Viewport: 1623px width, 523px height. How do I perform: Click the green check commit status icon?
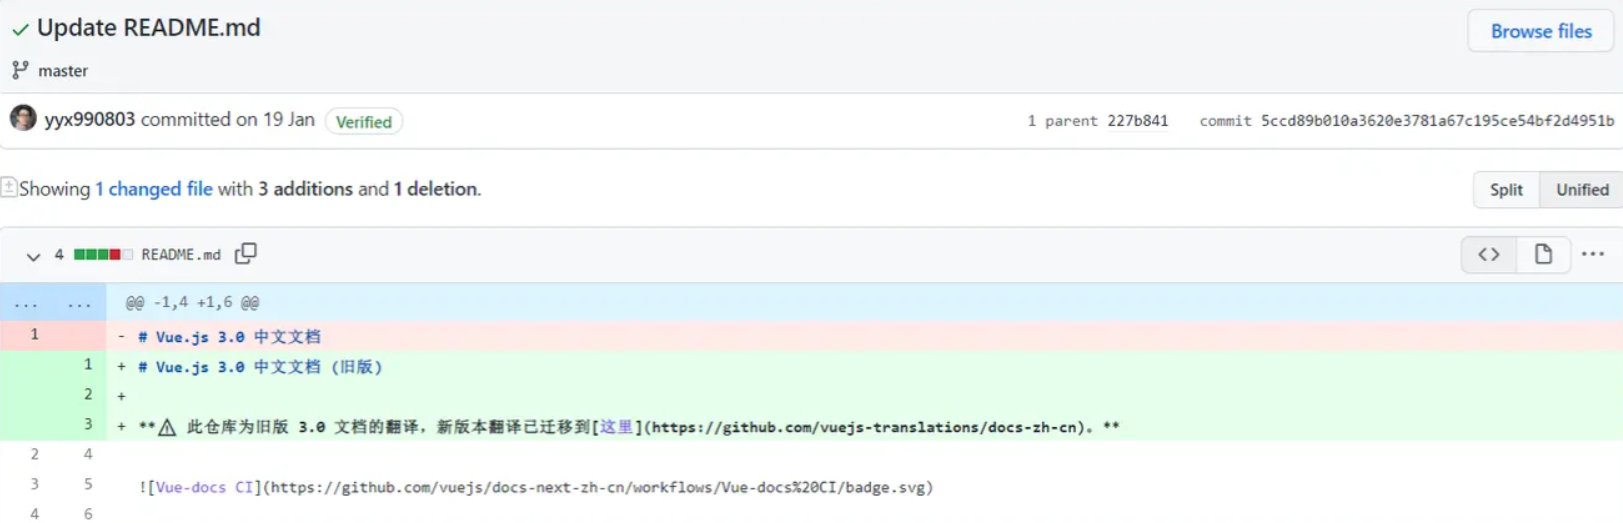click(20, 29)
